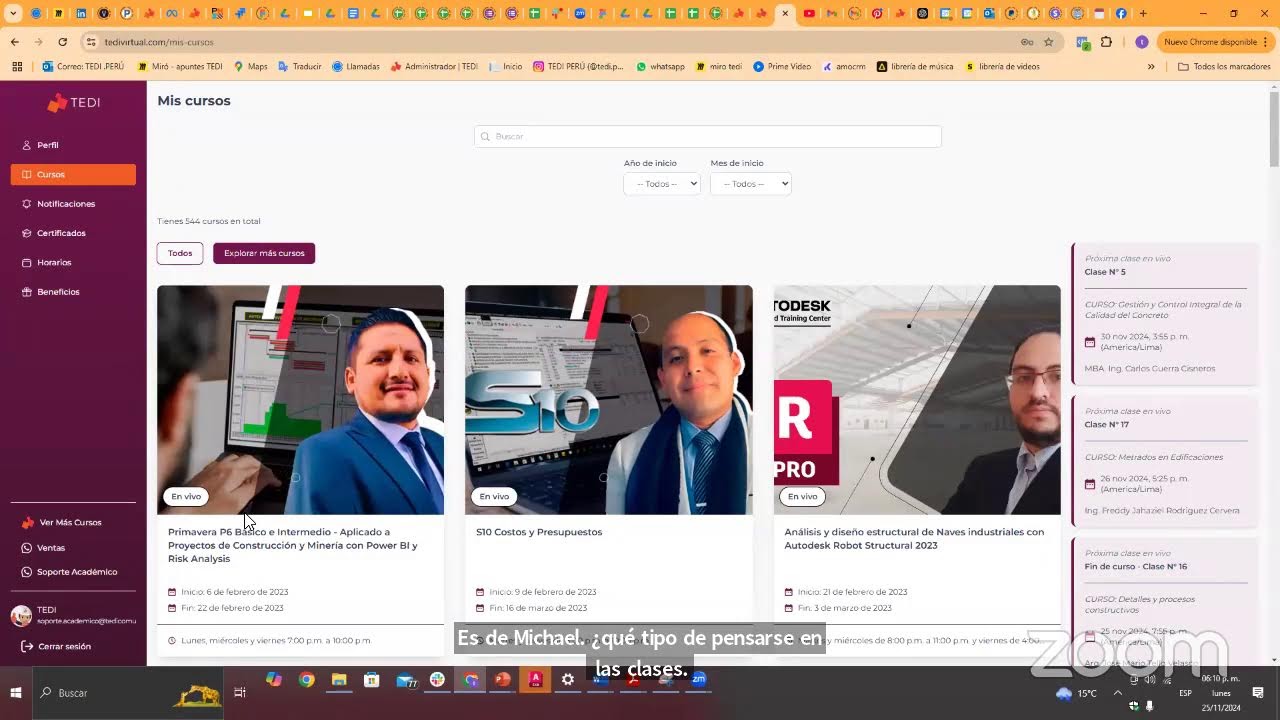
Task: Click the TEDI user avatar in sidebar
Action: pyautogui.click(x=21, y=615)
